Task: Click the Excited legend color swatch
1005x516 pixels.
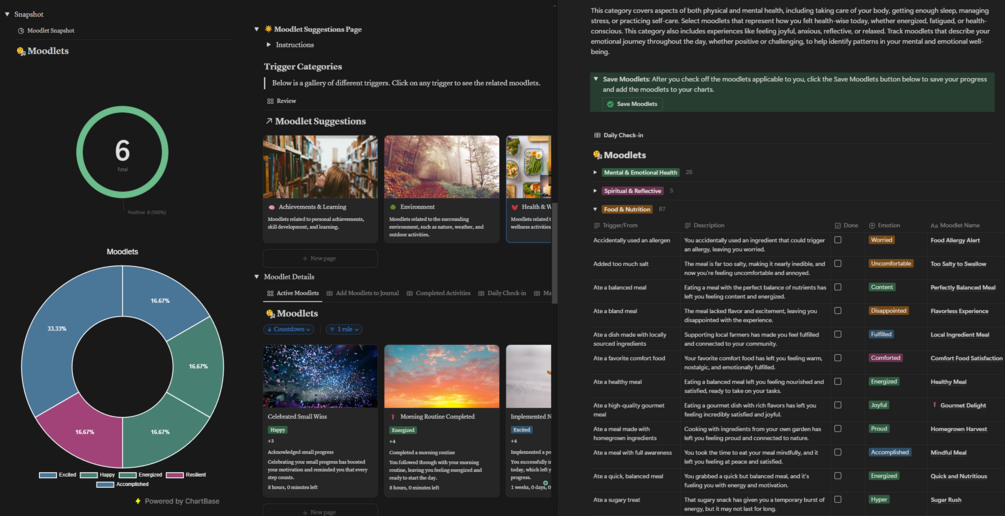Action: click(47, 475)
